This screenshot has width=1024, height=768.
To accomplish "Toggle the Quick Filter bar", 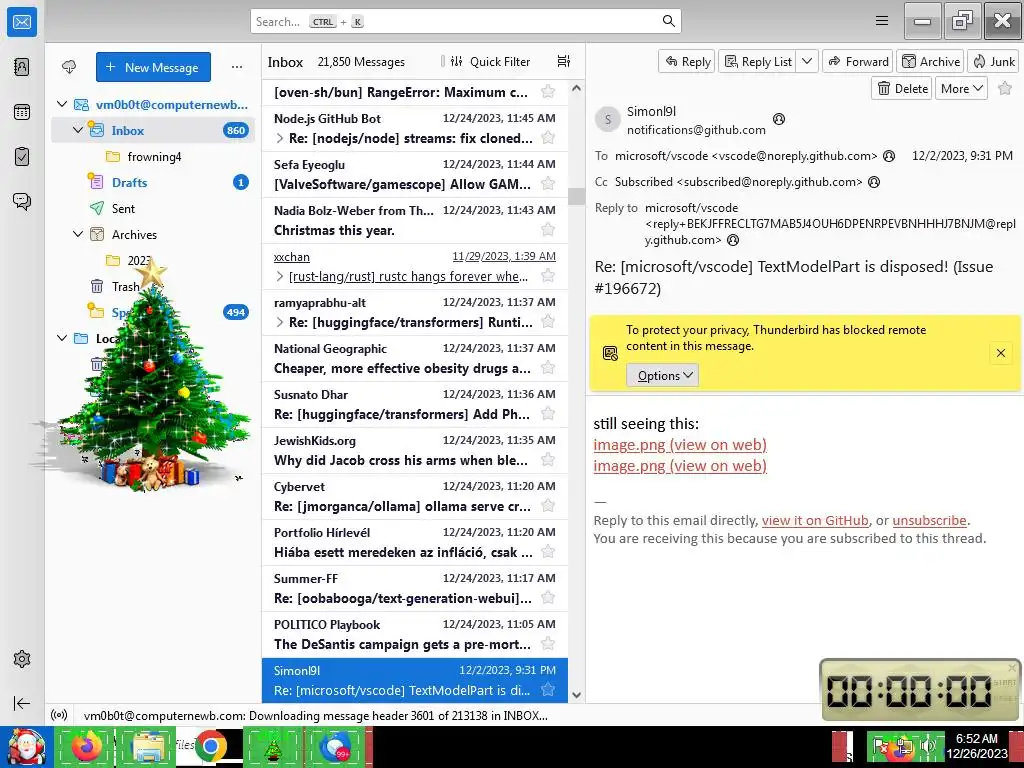I will pyautogui.click(x=490, y=61).
